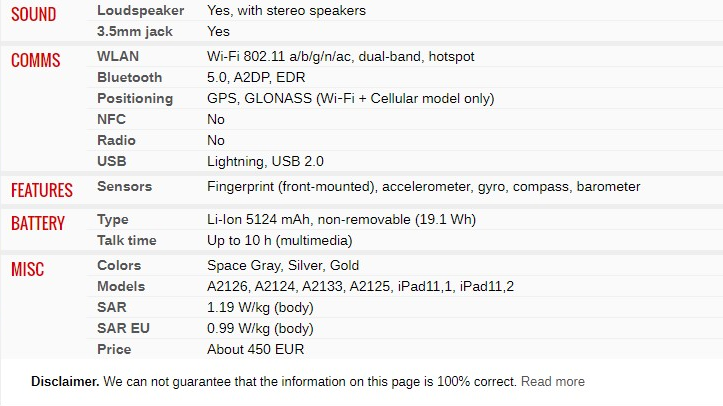Open the Read more disclaimer link
Image resolution: width=723 pixels, height=406 pixels.
552,382
